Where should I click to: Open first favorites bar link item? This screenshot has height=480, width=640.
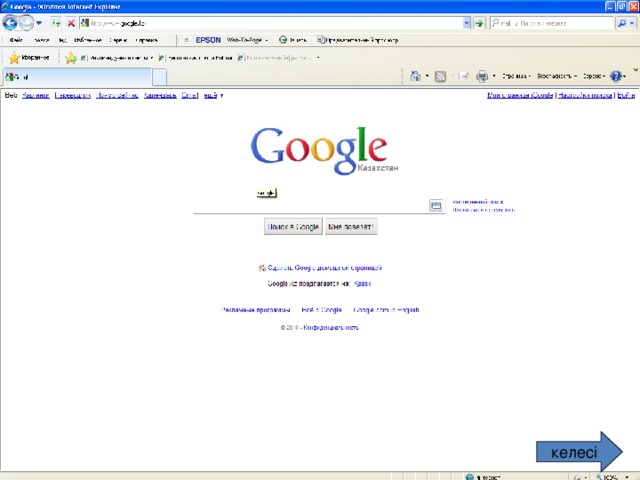pos(117,58)
